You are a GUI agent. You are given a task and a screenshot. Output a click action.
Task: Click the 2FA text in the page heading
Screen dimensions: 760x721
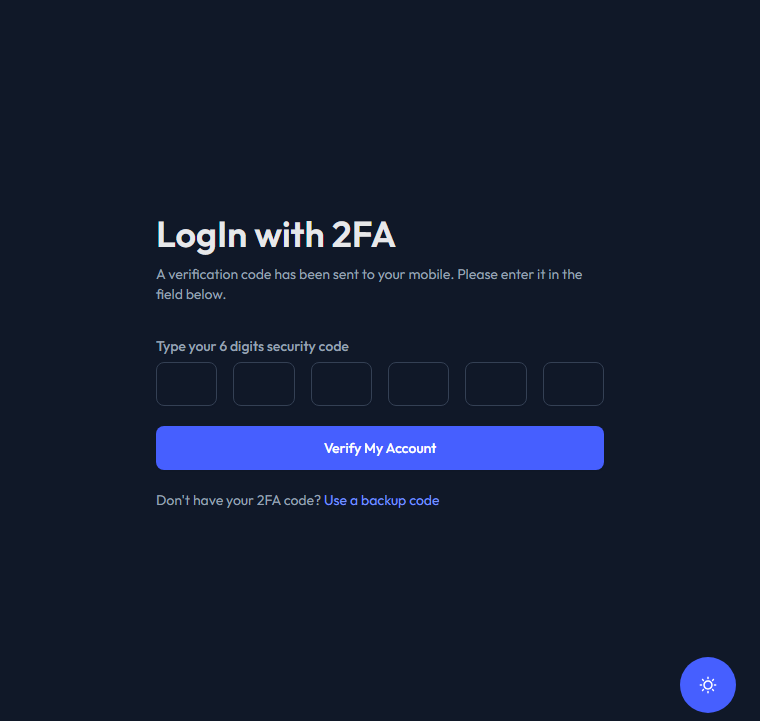coord(363,235)
